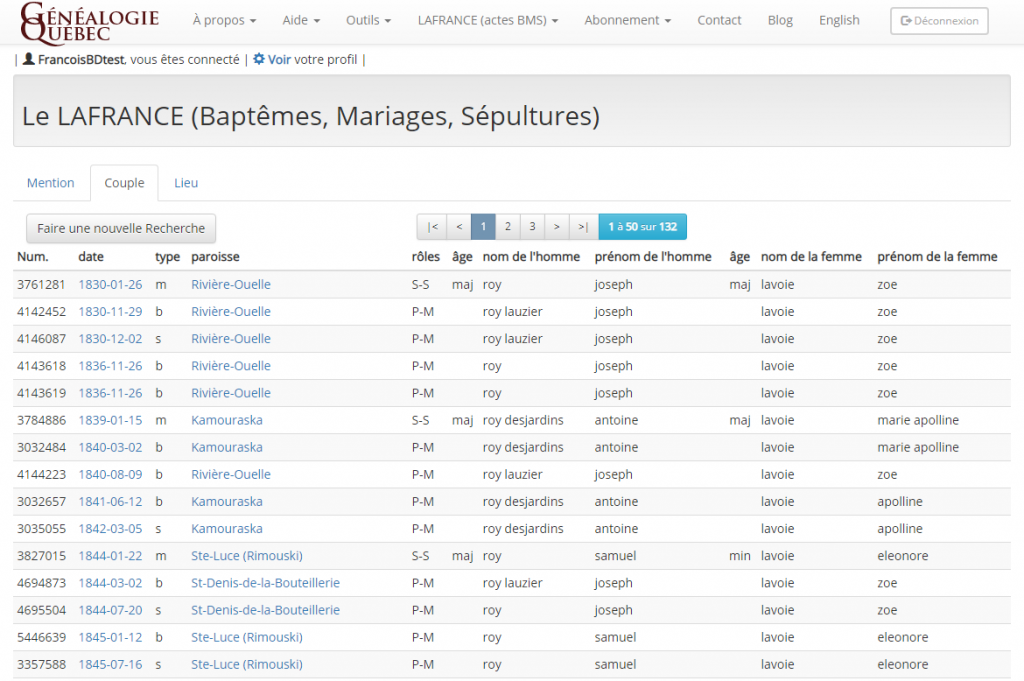Viewport: 1024px width, 681px height.
Task: Click 'marie apolline' in row 3784886
Action: pyautogui.click(x=918, y=420)
